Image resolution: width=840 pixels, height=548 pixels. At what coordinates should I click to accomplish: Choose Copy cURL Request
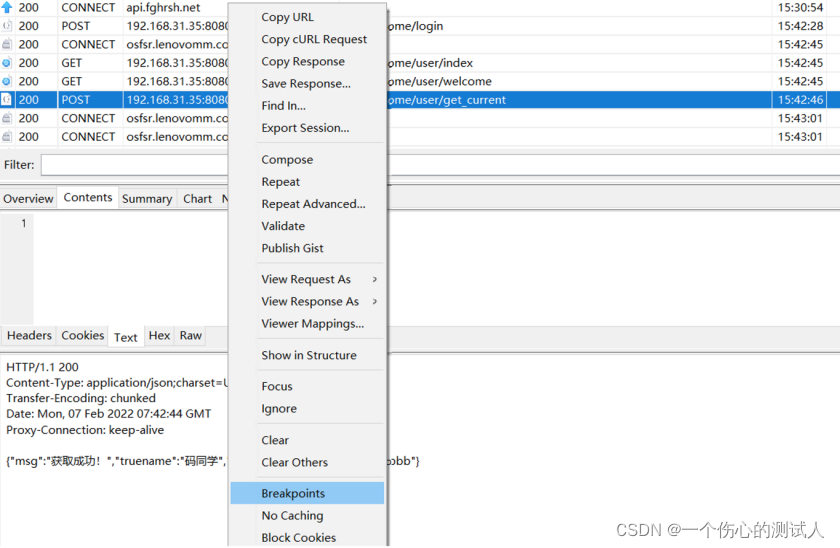(314, 39)
